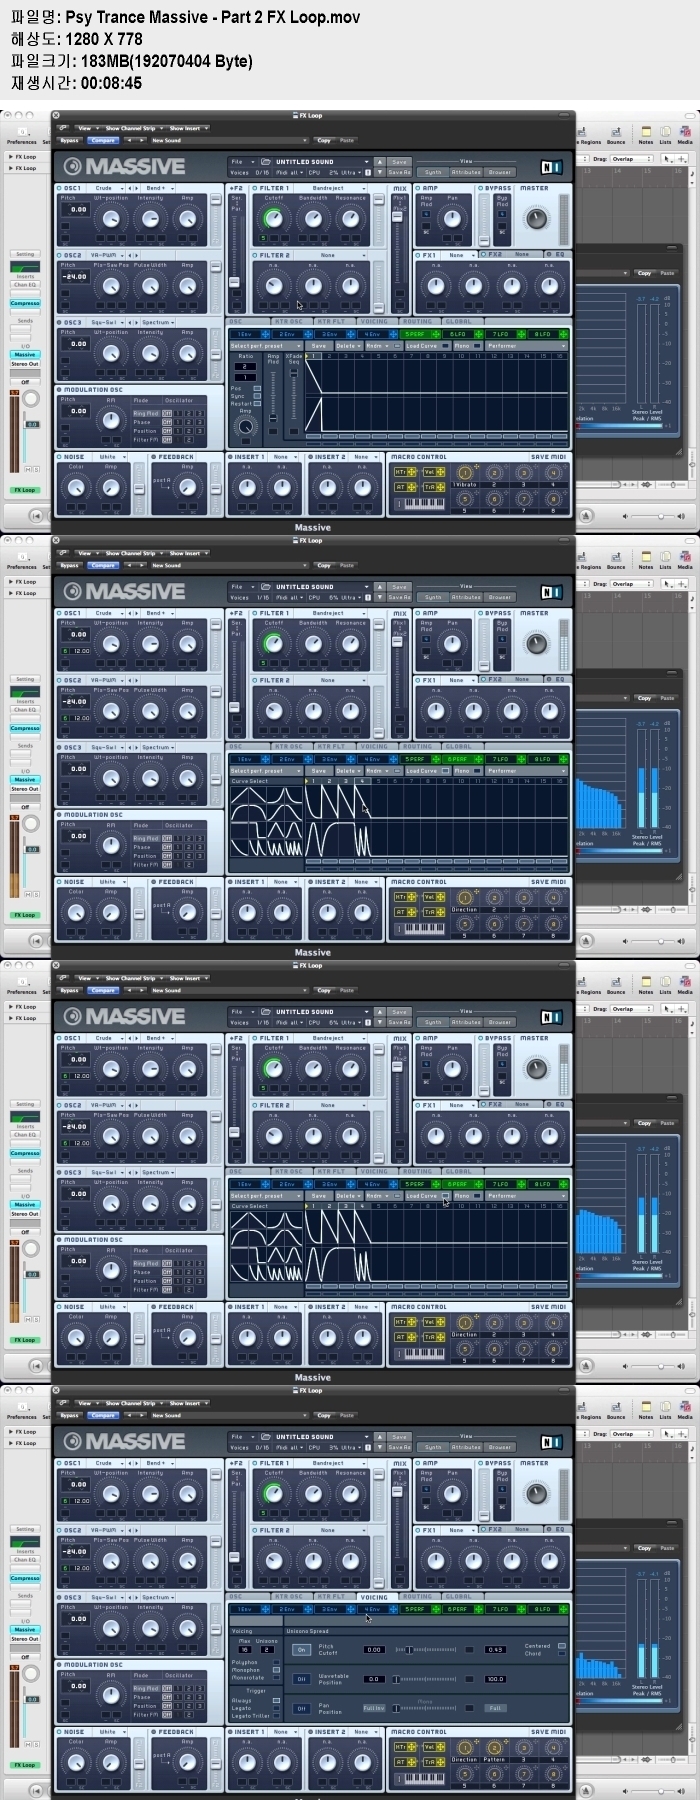The height and width of the screenshot is (1800, 700).
Task: Open Drag Overlap dropdown in third frame's Logic window
Action: coord(630,1008)
